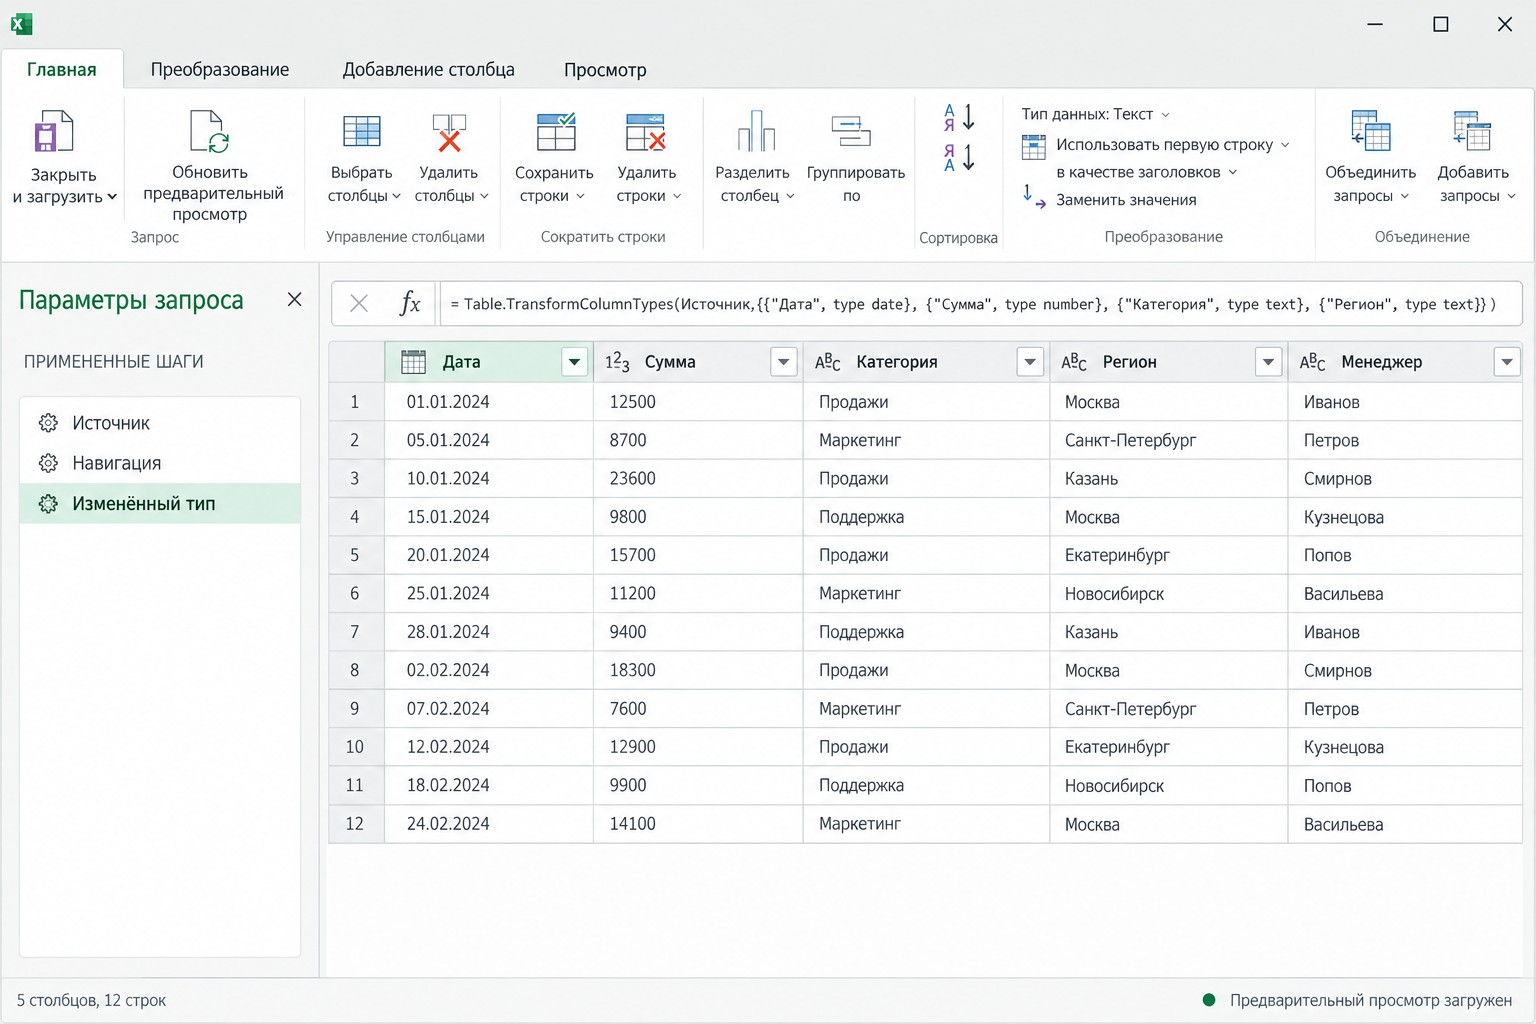
Task: Open the Просмотр ribbon tab
Action: [605, 69]
